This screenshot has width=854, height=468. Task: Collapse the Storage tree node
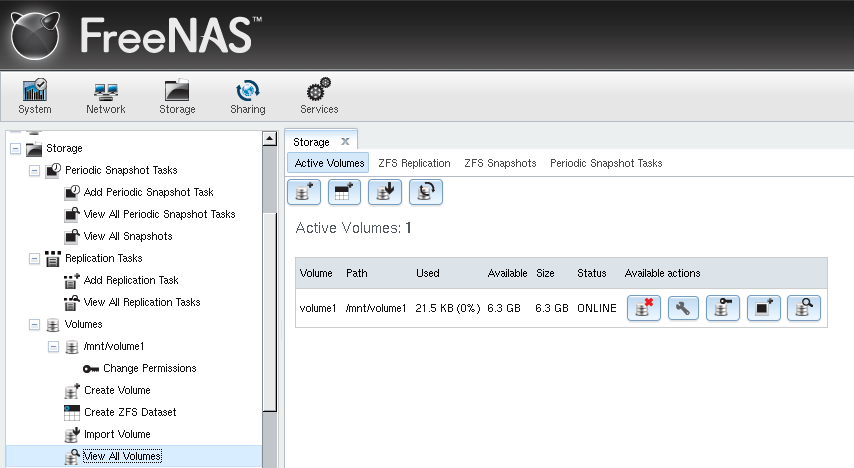point(15,149)
